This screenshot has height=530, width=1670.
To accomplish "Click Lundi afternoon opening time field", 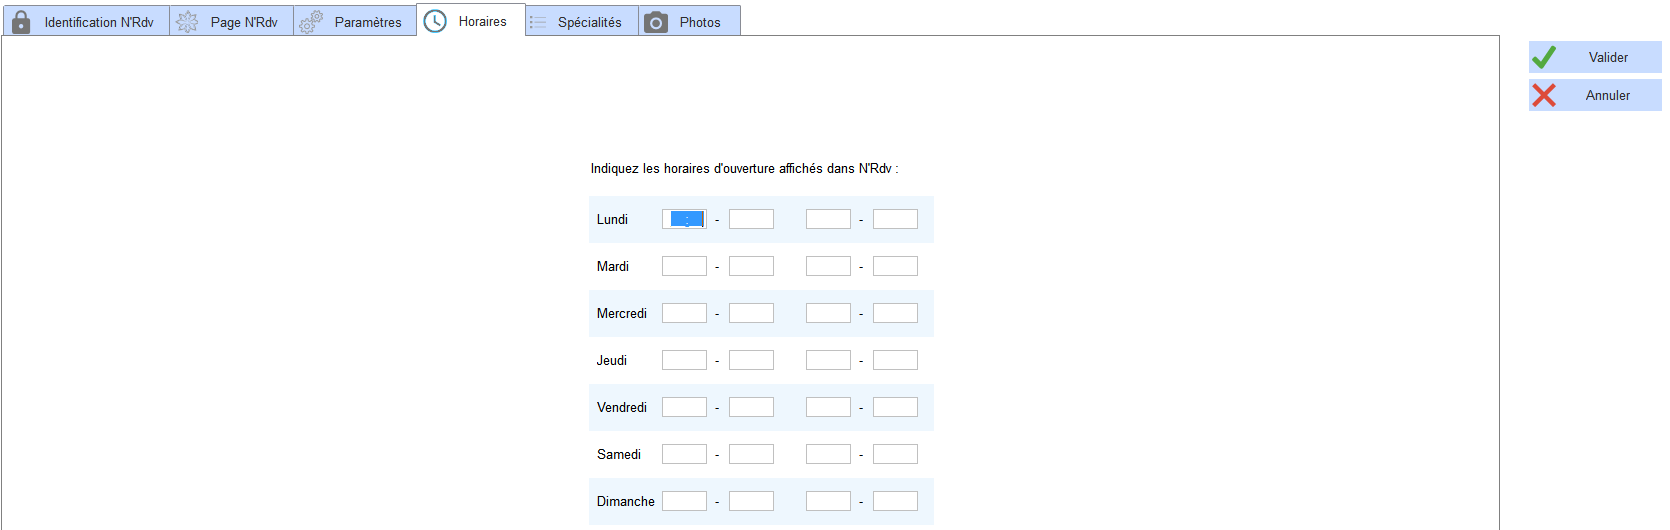I will (828, 219).
